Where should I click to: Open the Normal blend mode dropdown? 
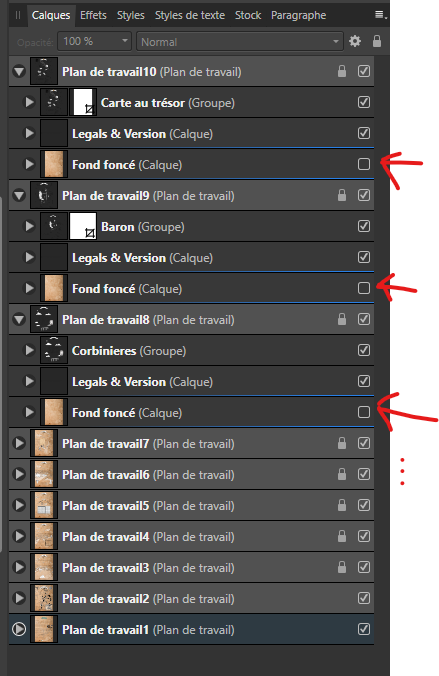point(240,42)
